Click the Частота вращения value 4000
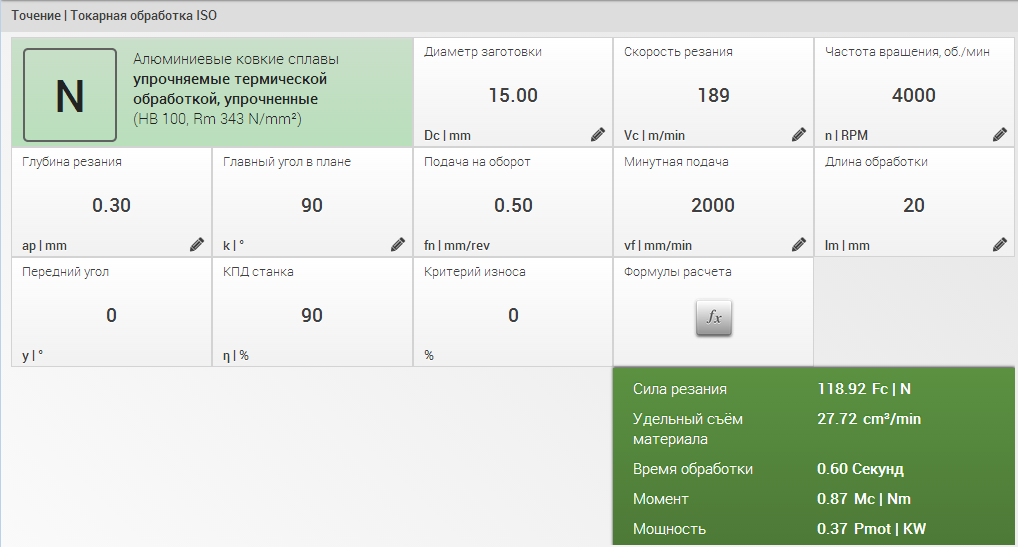The width and height of the screenshot is (1018, 547). [x=914, y=96]
